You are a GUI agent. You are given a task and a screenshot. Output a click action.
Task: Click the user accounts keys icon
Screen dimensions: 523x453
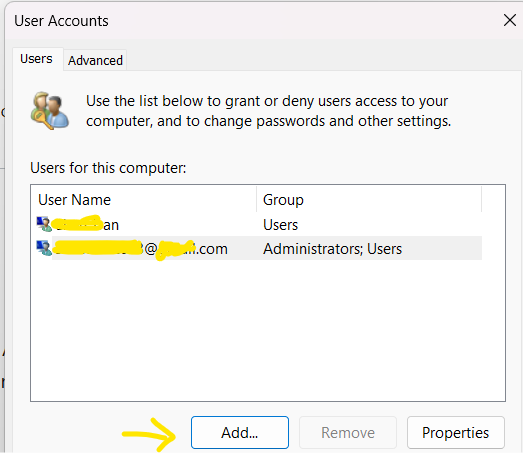50,111
